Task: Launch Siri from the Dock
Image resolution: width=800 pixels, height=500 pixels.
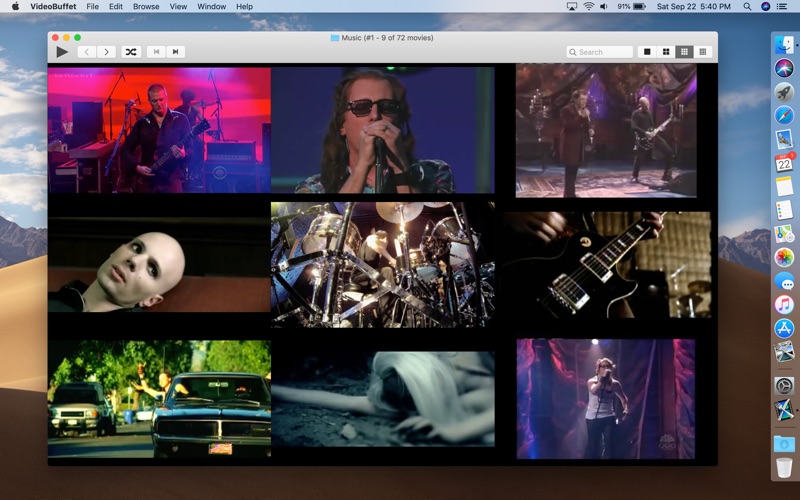Action: (784, 68)
